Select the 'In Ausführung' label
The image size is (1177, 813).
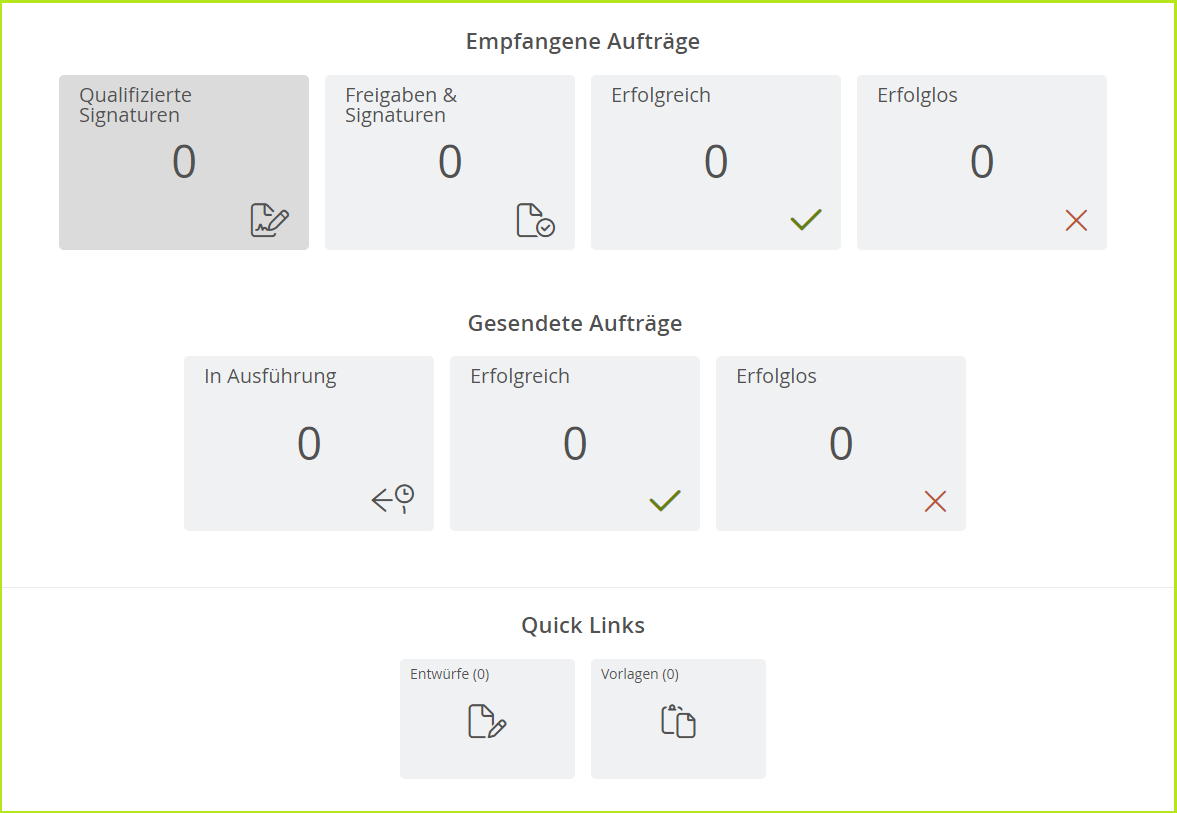(270, 377)
